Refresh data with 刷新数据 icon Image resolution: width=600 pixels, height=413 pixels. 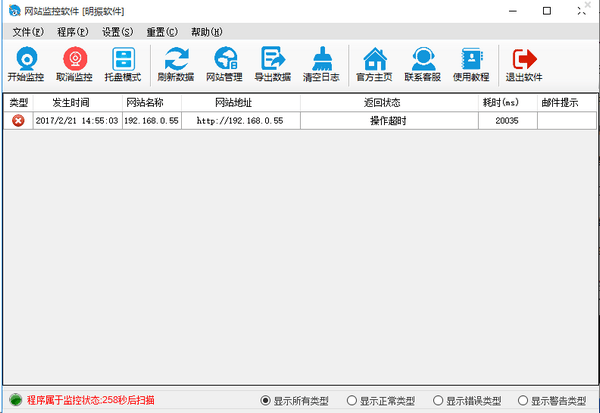click(x=176, y=59)
